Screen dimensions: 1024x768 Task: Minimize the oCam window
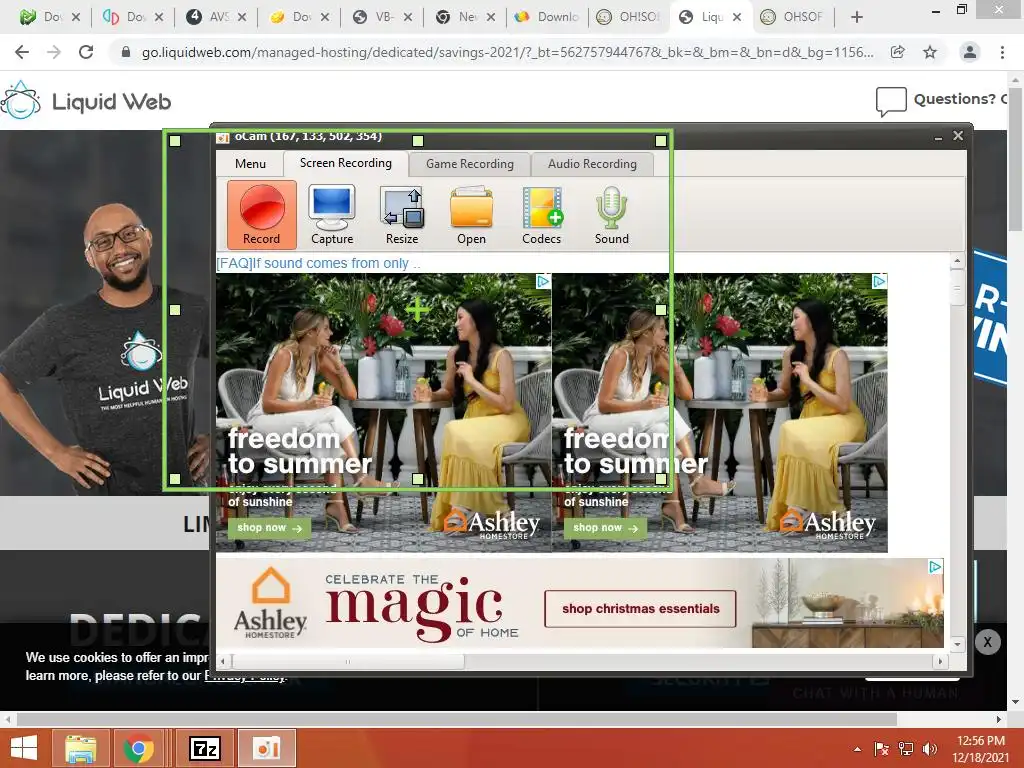pos(938,137)
